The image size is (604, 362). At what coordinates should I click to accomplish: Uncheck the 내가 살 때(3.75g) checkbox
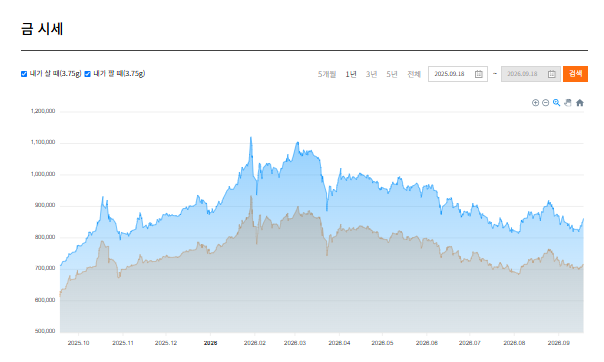(x=24, y=74)
